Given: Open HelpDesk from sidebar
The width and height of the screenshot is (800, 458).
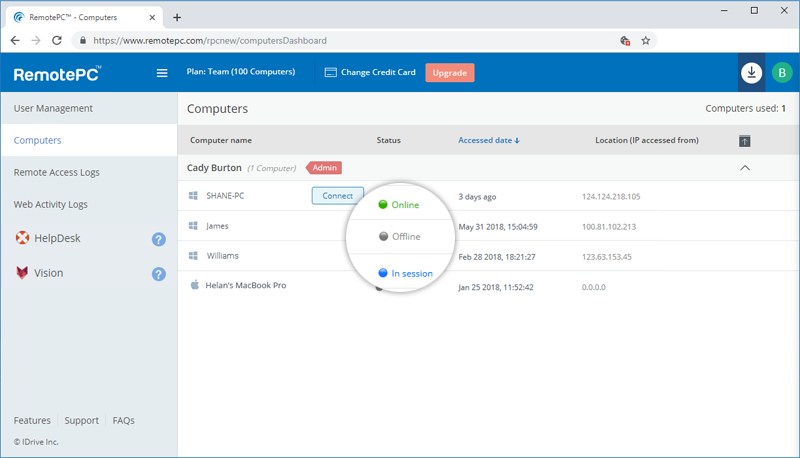Looking at the screenshot, I should 57,238.
